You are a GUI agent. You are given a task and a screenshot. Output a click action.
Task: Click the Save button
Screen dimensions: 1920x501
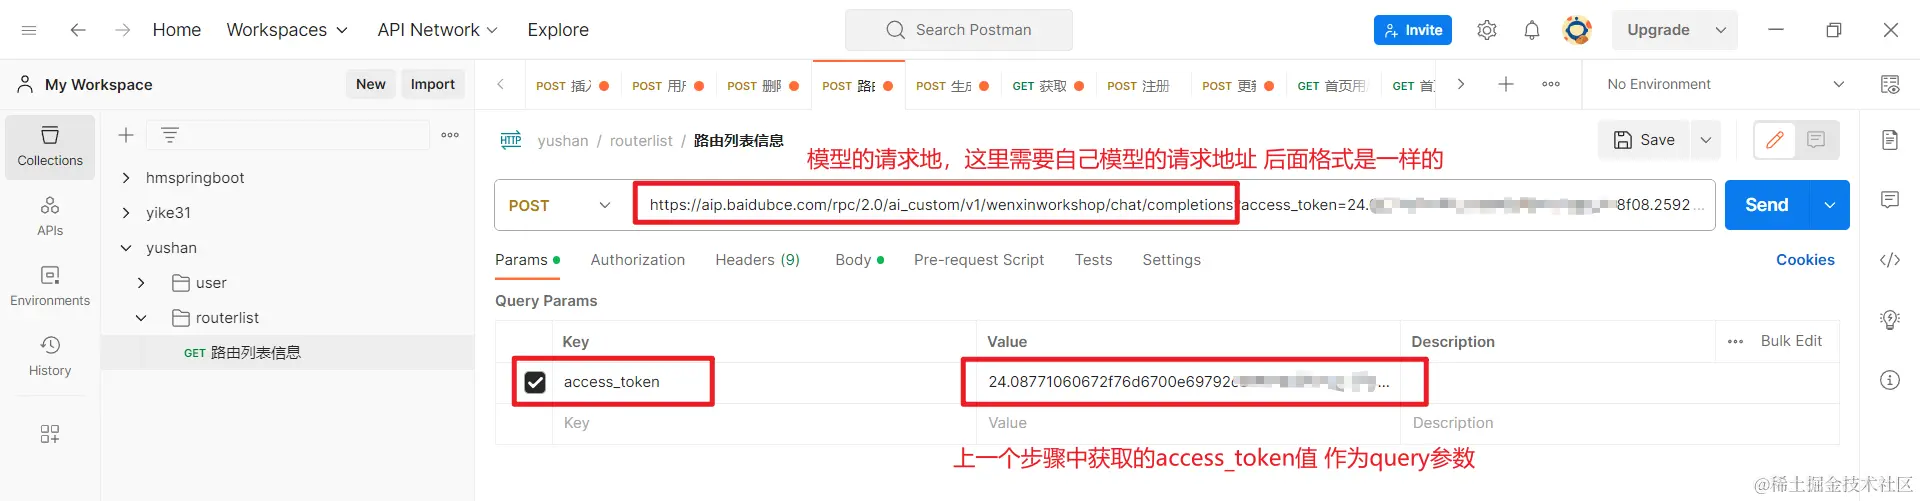pyautogui.click(x=1645, y=140)
